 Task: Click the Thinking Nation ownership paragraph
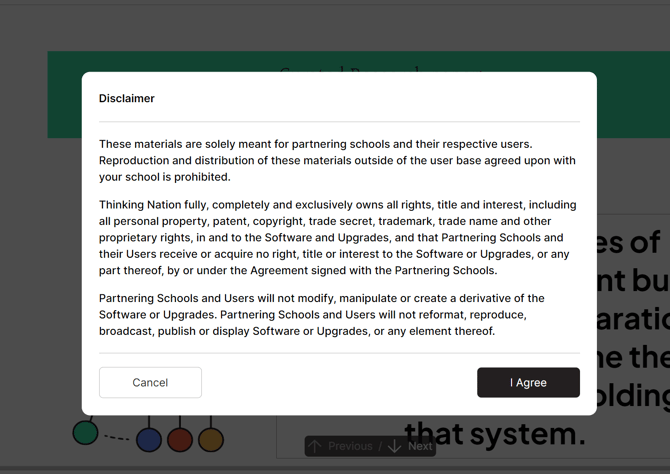click(x=338, y=237)
